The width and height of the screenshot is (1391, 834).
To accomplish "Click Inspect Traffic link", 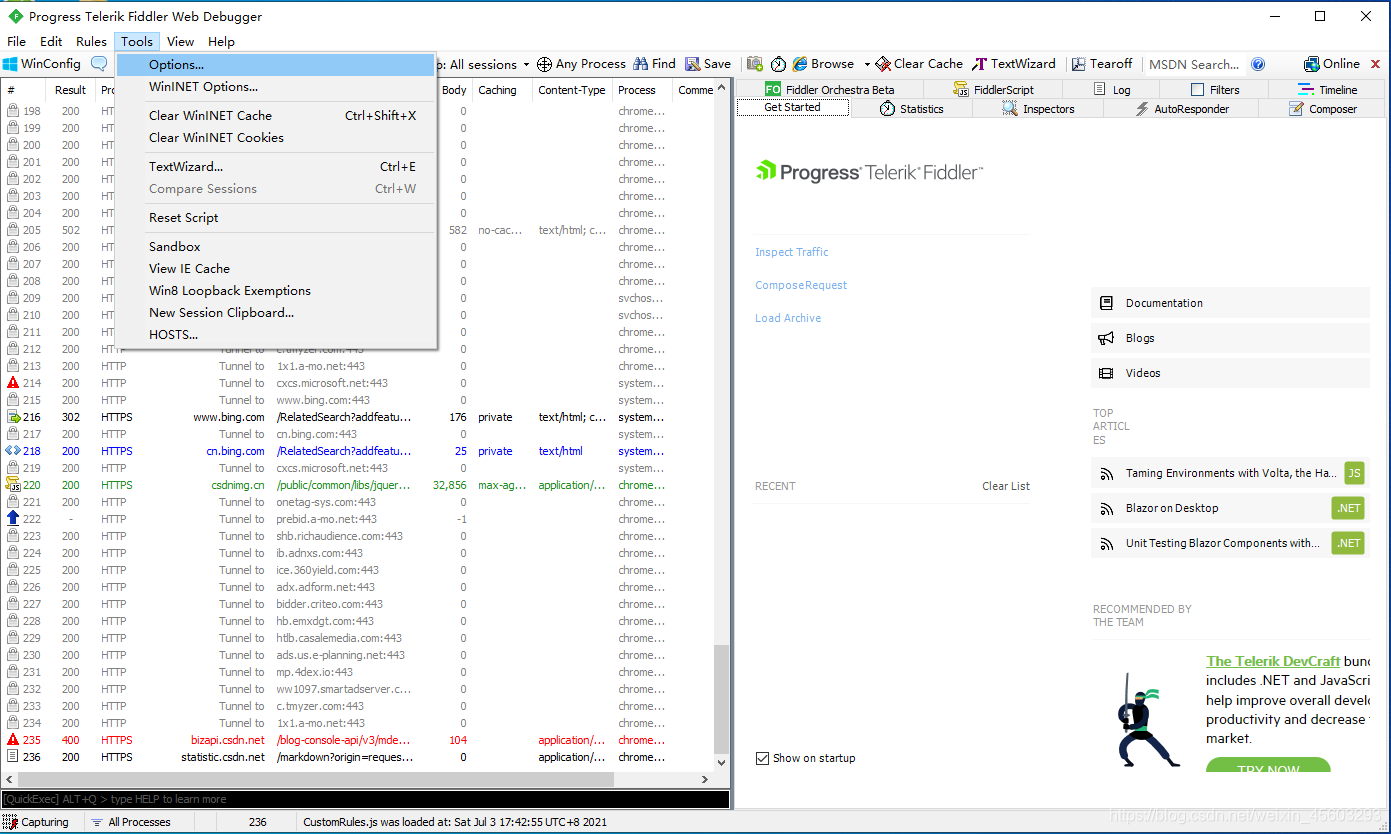I will [x=792, y=252].
